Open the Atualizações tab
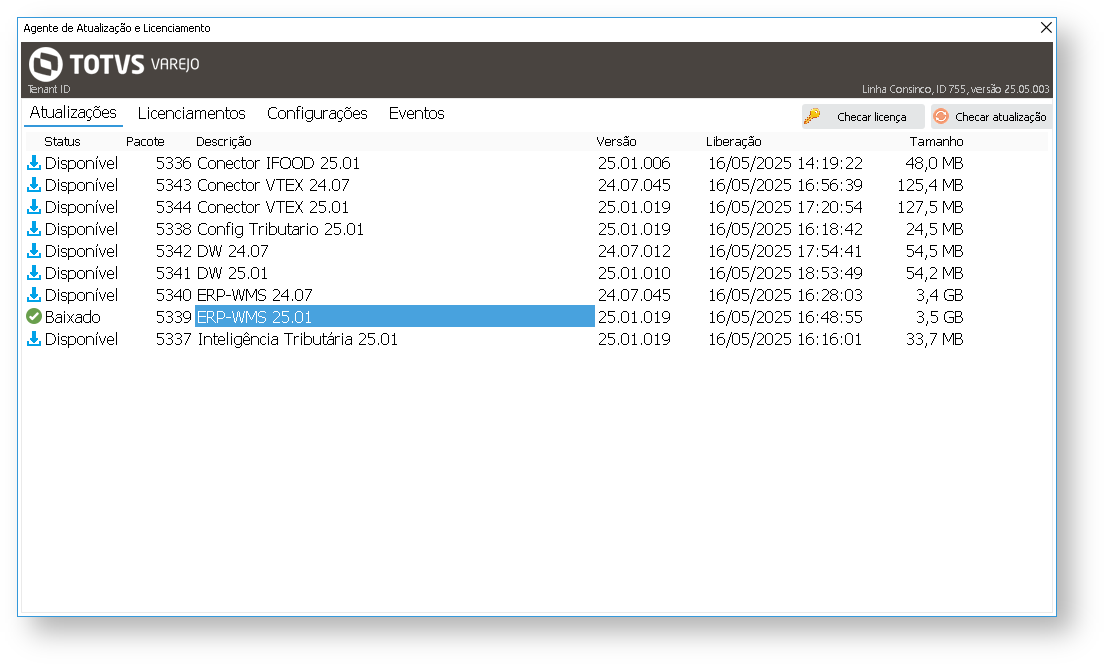The height and width of the screenshot is (665, 1105). point(73,113)
